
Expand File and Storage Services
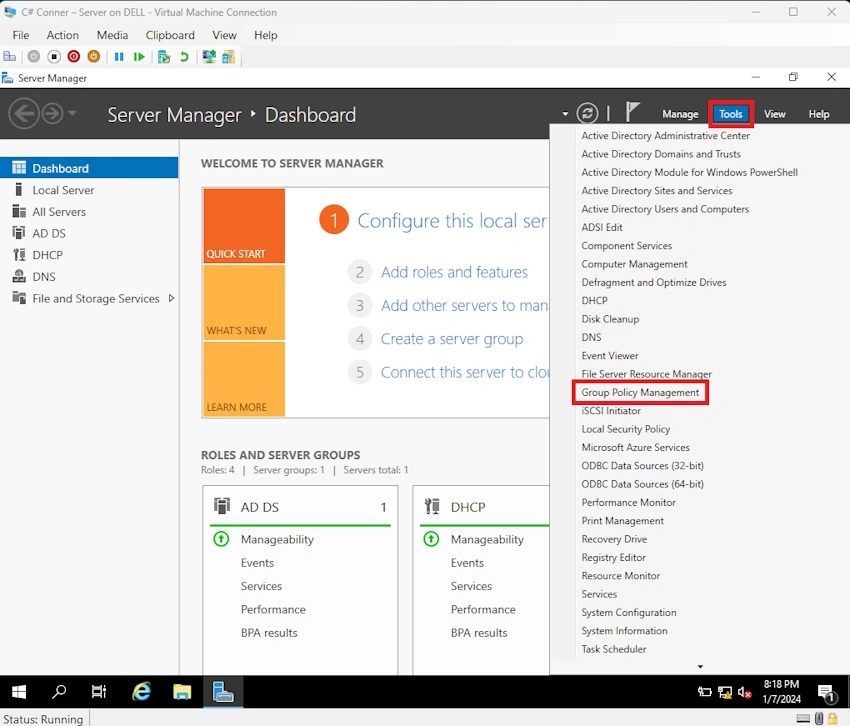[x=171, y=298]
